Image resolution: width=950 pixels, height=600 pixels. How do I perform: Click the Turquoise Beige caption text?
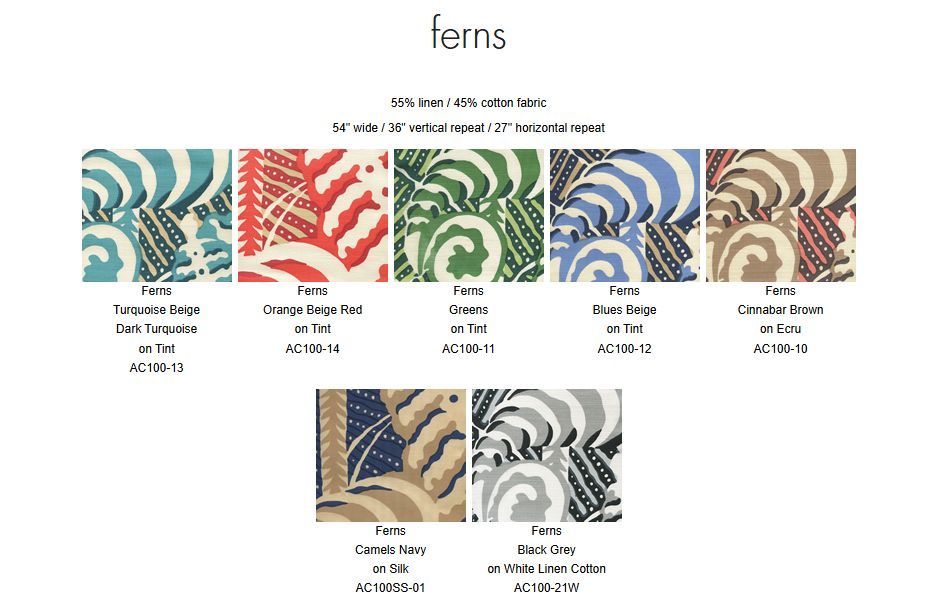[x=156, y=310]
